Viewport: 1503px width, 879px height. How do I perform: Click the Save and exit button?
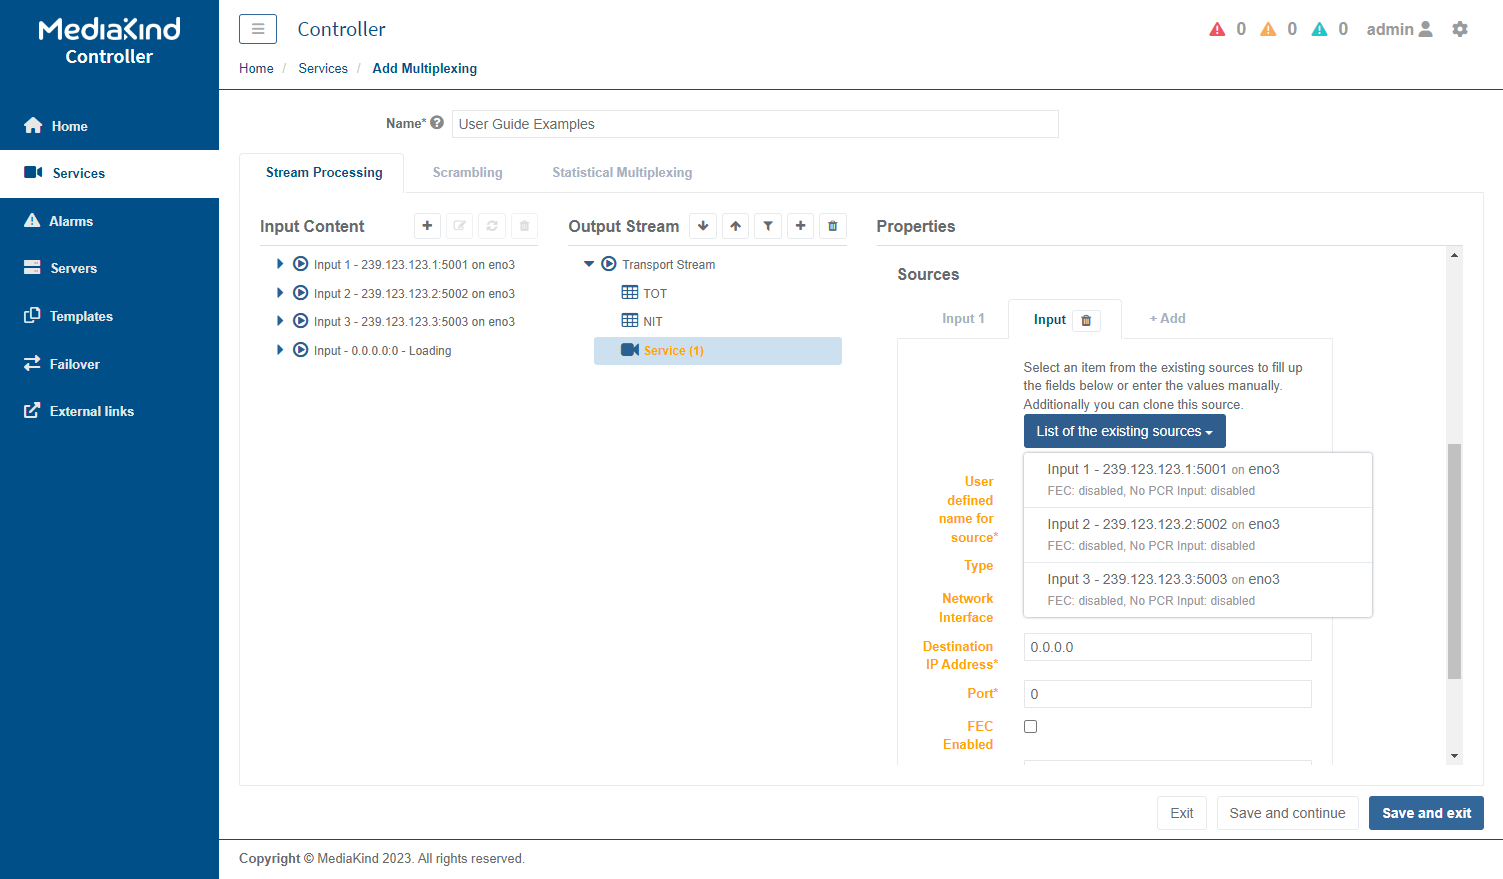coord(1426,813)
